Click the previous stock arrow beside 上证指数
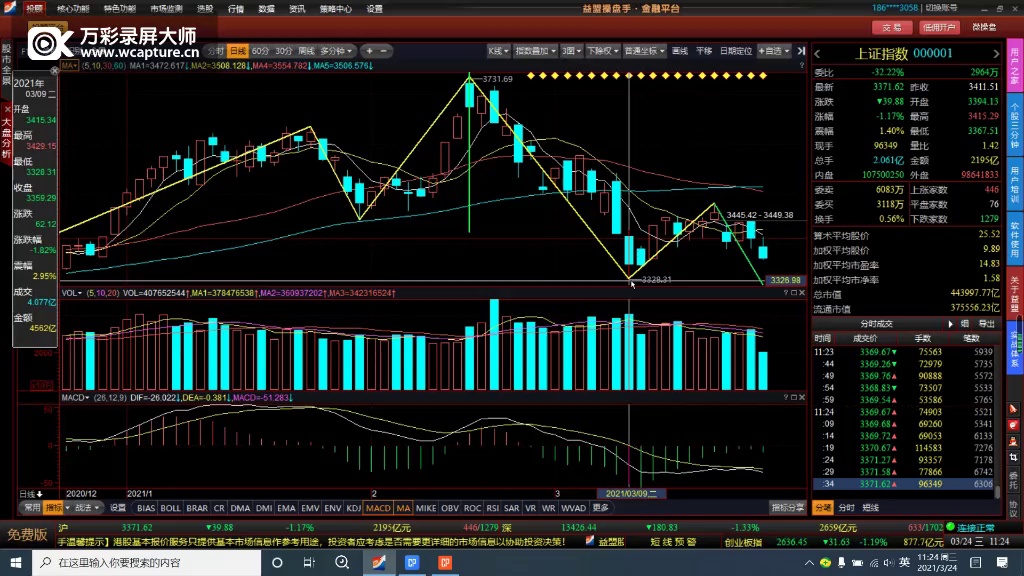1024x576 pixels. pyautogui.click(x=817, y=54)
